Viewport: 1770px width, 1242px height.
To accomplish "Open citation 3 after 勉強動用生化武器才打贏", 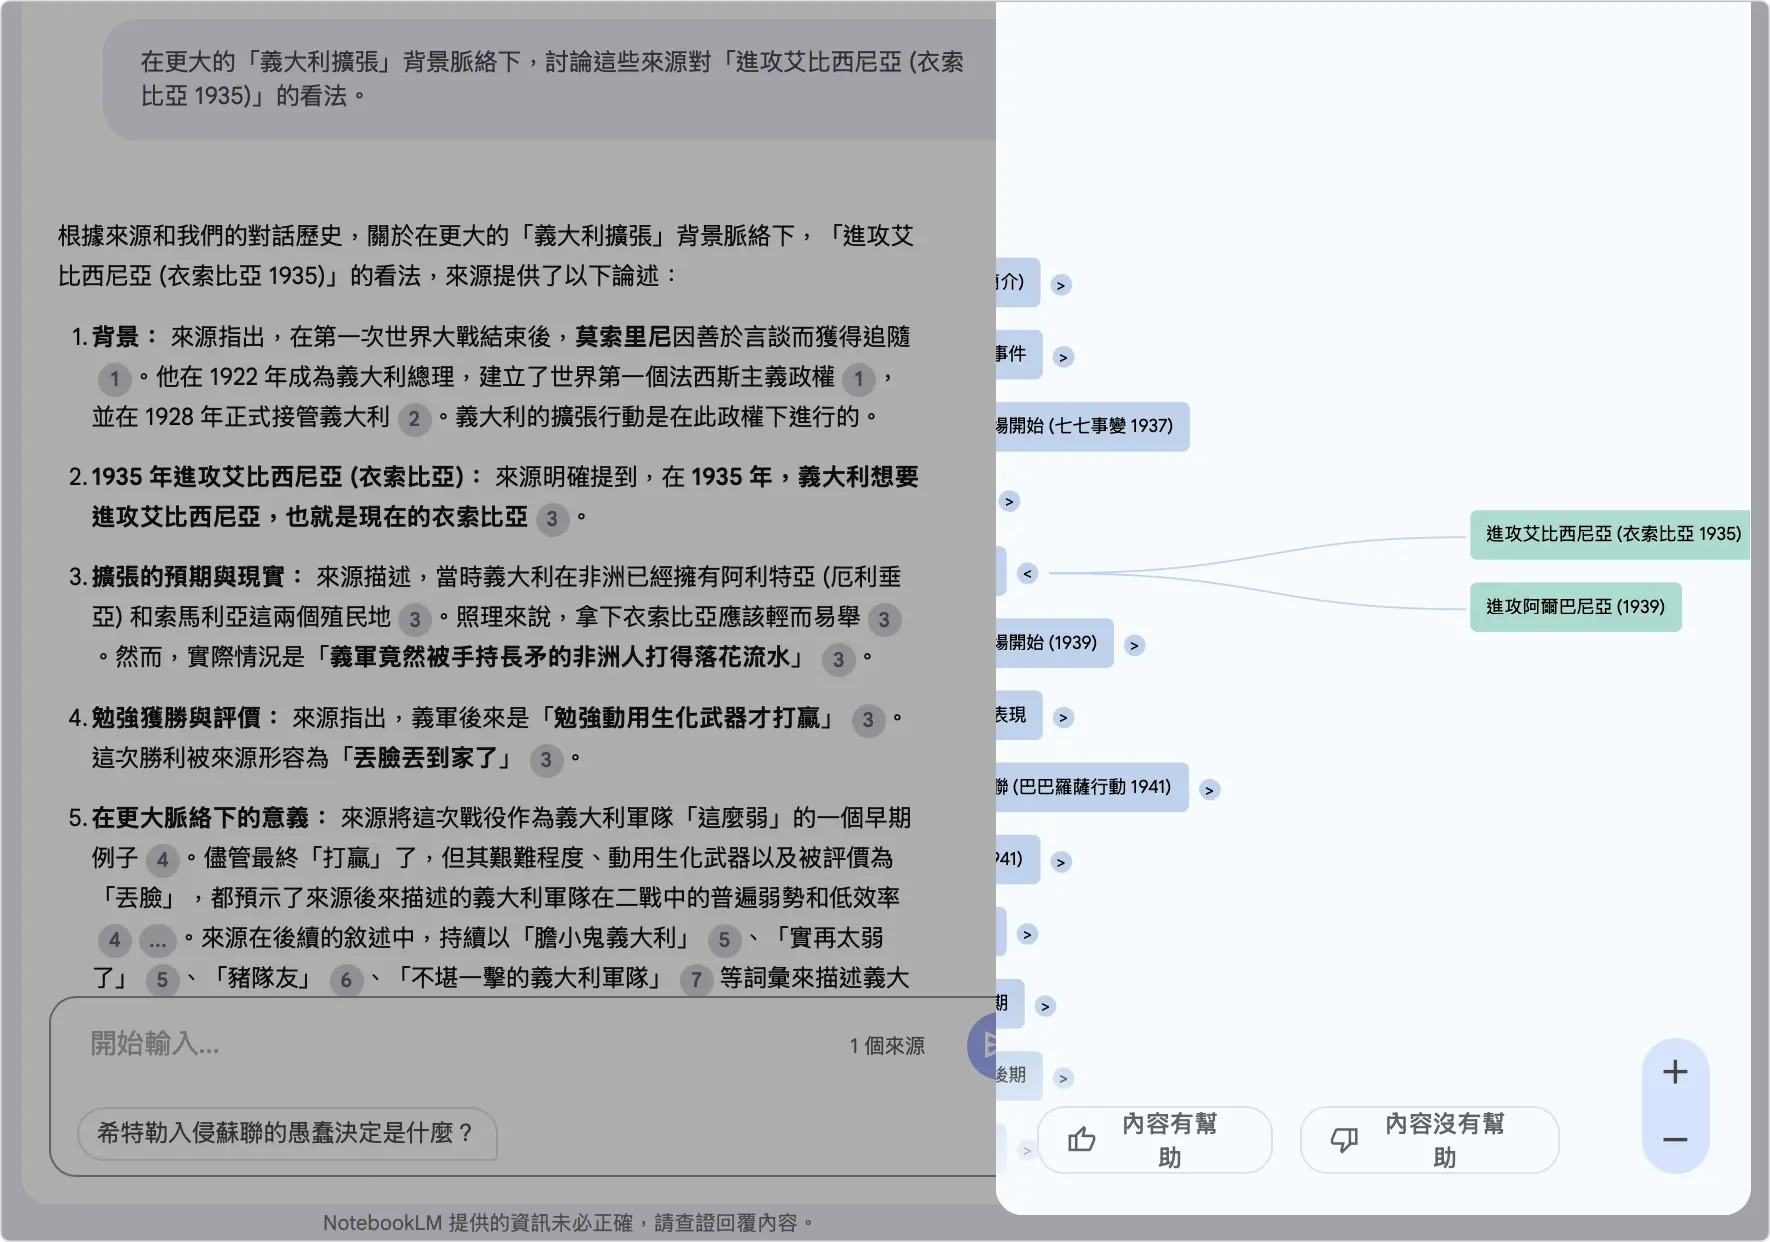I will tap(868, 720).
